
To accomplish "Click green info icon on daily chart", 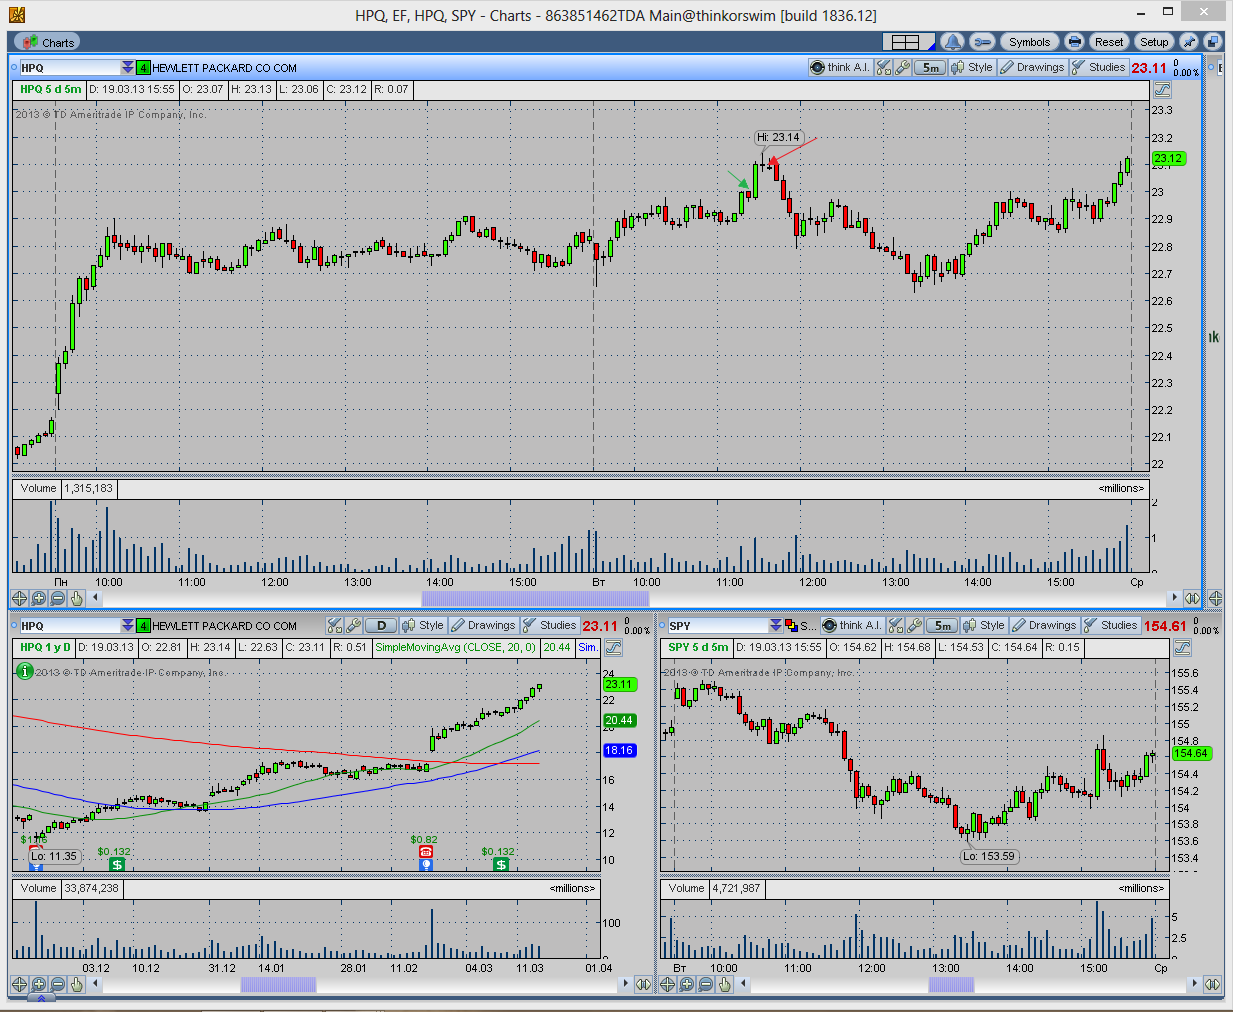I will tap(25, 671).
